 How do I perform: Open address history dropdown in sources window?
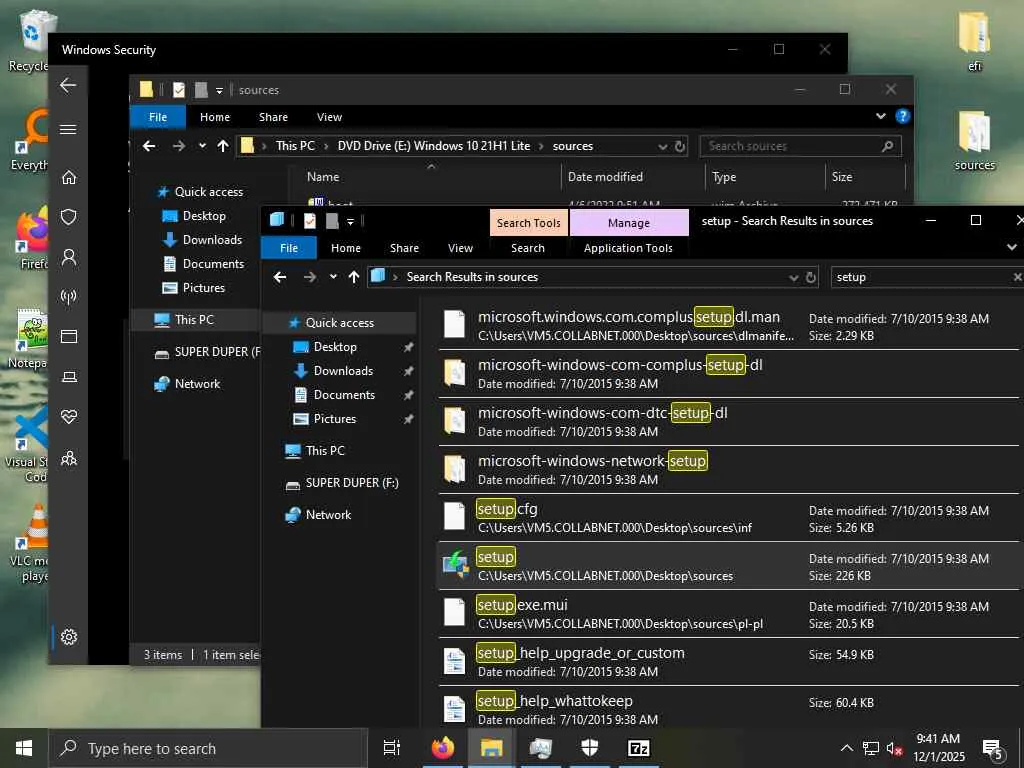point(662,147)
